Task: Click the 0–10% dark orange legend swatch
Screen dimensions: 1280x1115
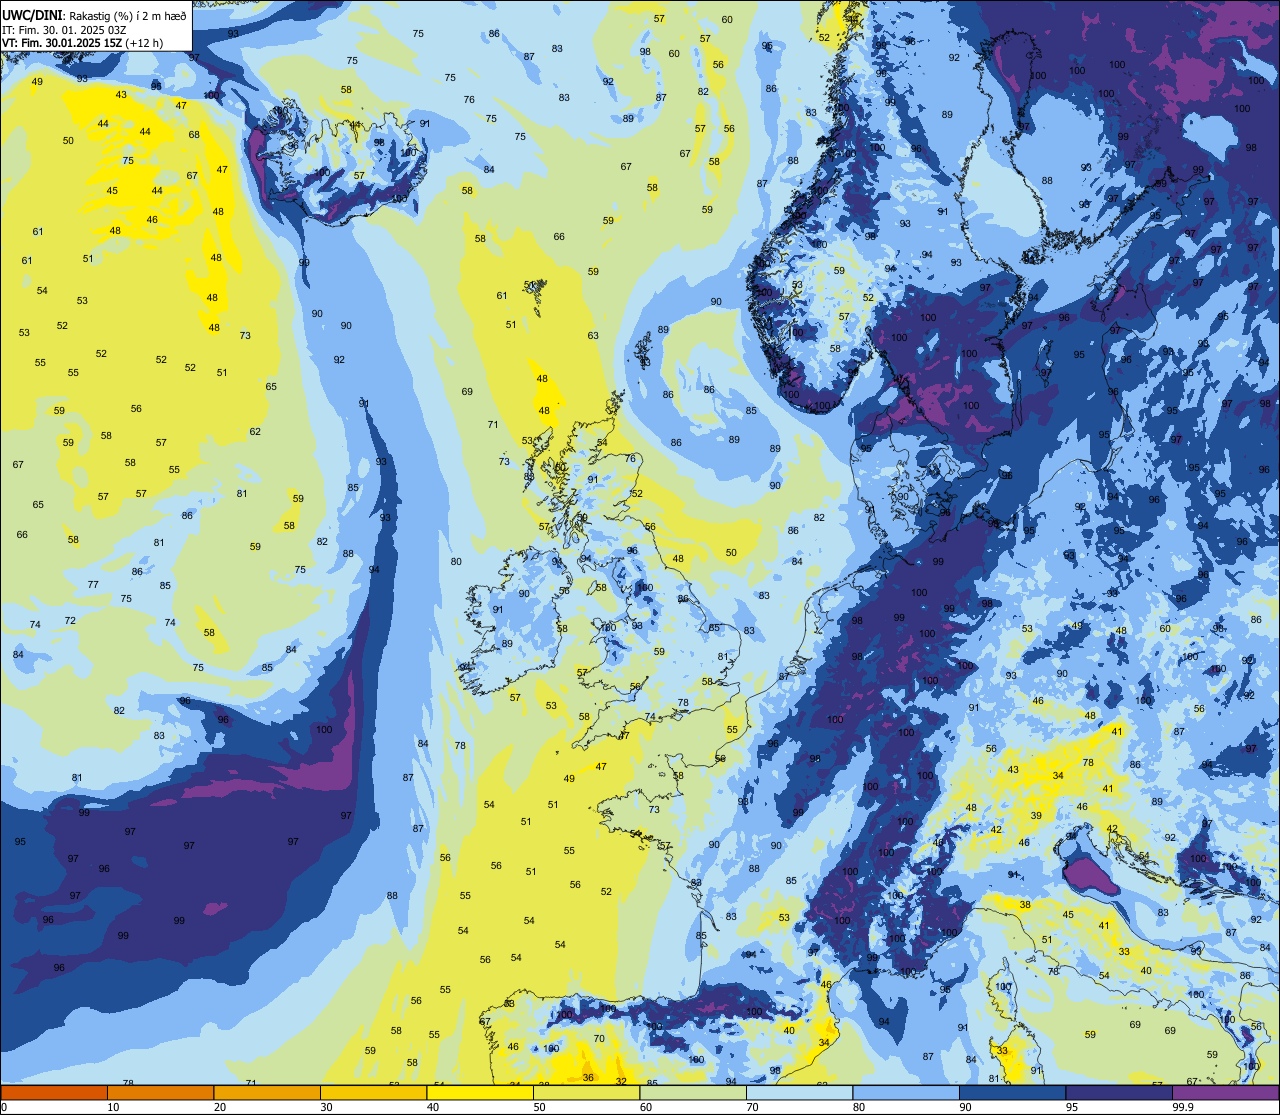Action: 54,1093
